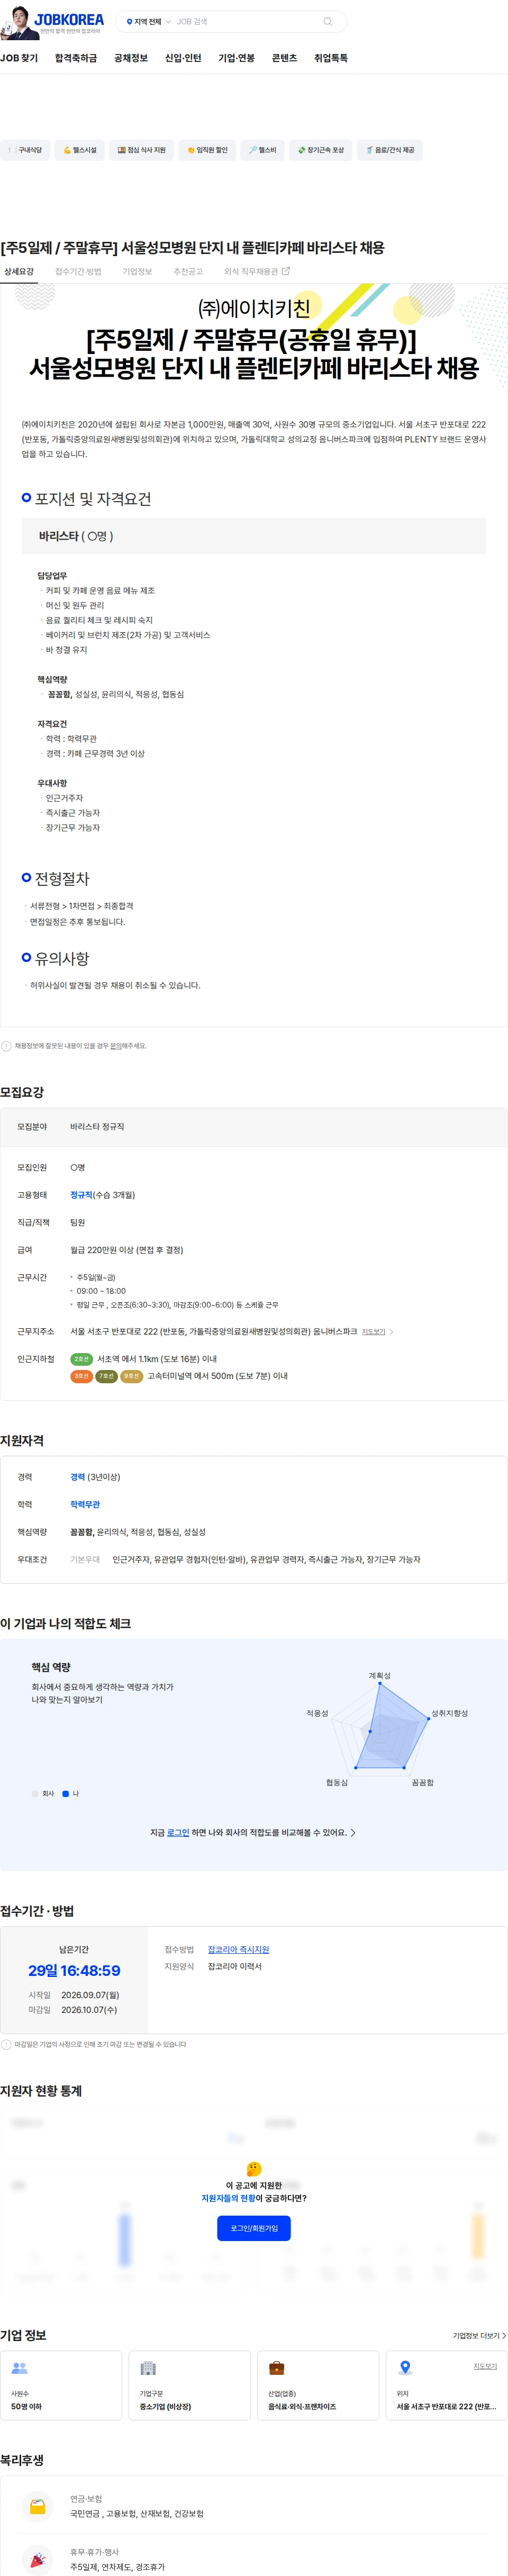Screen dimensions: 508x2576
Task: Click the 사원수 people icon
Action: (x=19, y=2368)
